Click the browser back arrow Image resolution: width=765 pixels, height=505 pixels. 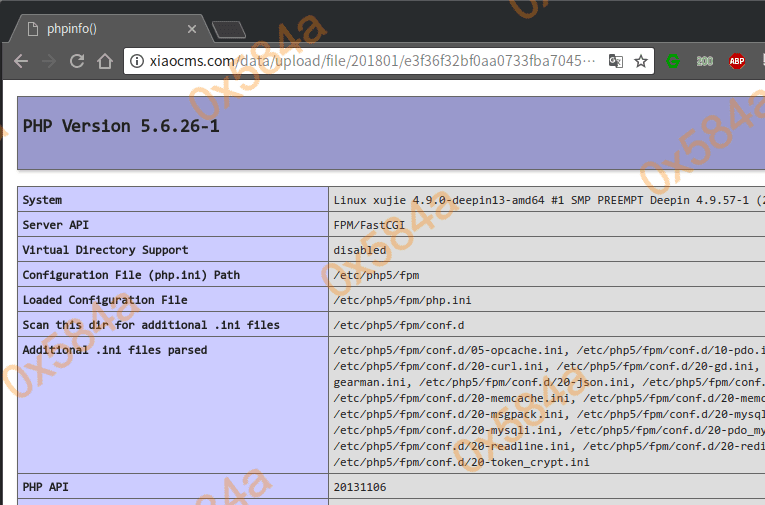click(22, 61)
